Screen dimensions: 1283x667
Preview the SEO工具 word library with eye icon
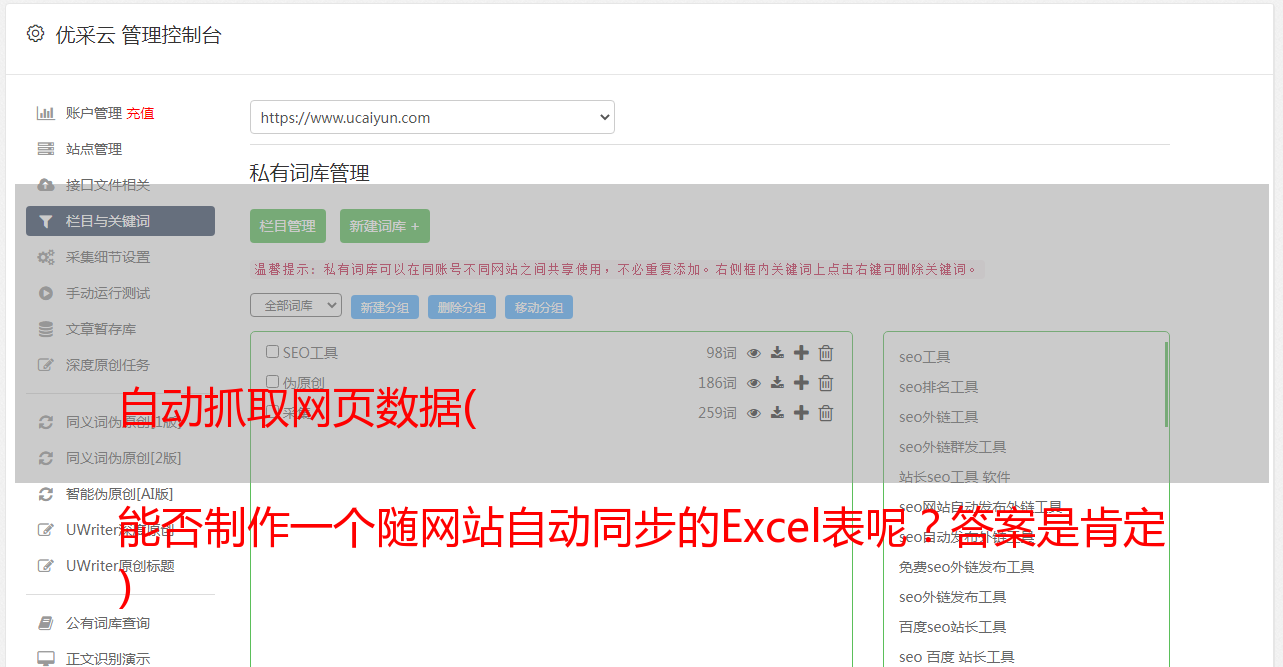point(754,353)
